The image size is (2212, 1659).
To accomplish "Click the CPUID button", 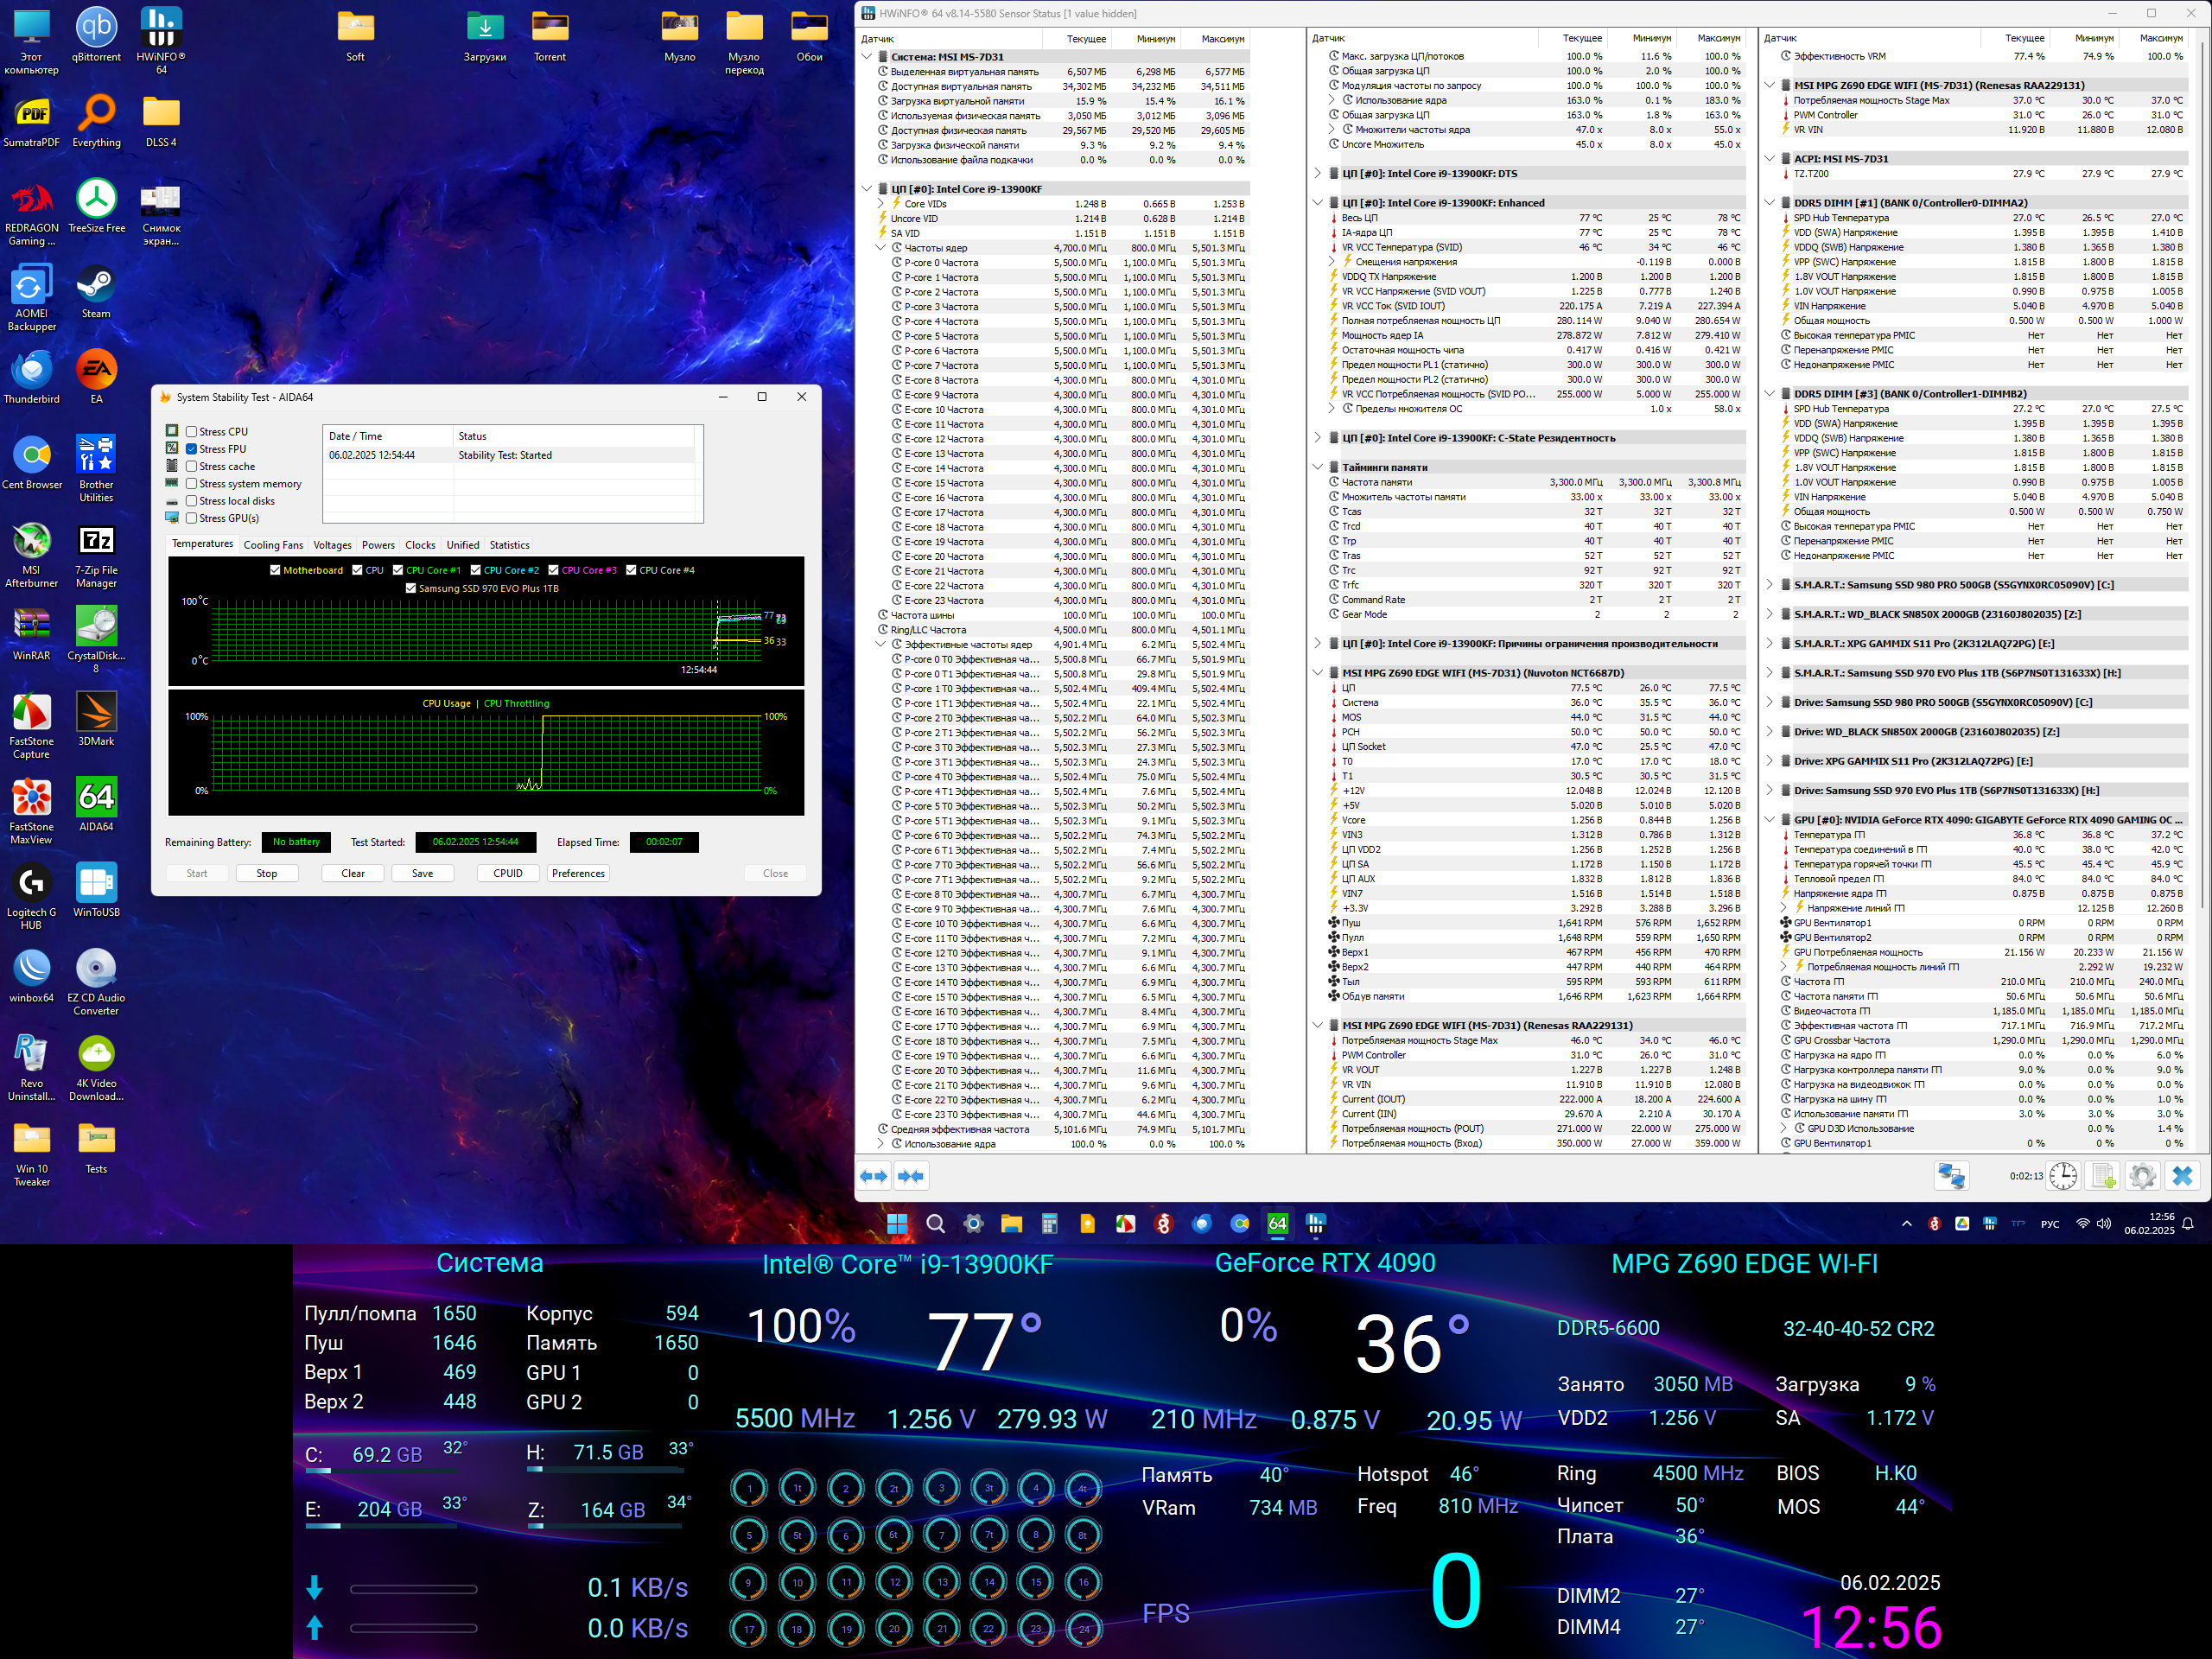I will [507, 873].
